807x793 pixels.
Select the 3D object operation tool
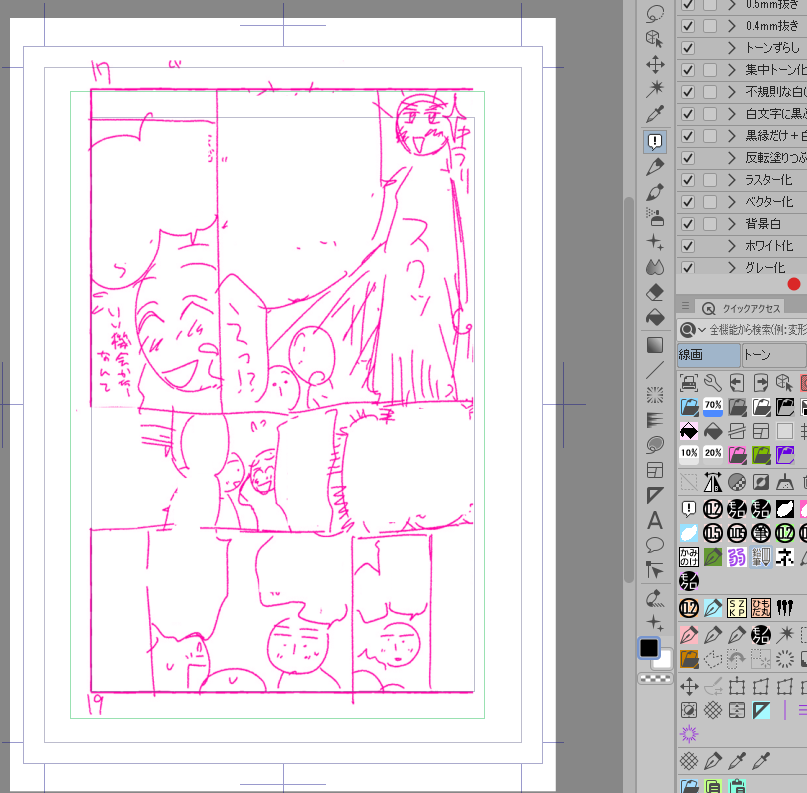click(655, 39)
